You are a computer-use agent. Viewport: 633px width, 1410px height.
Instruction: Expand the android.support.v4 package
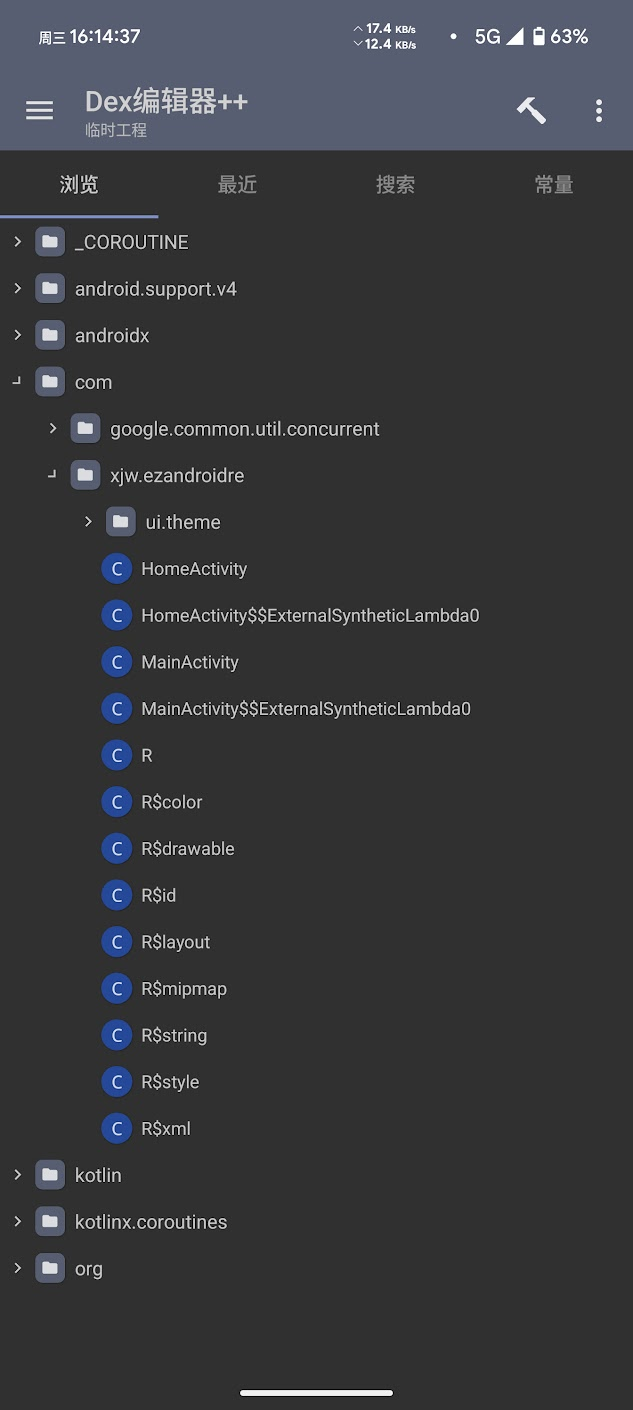click(17, 289)
